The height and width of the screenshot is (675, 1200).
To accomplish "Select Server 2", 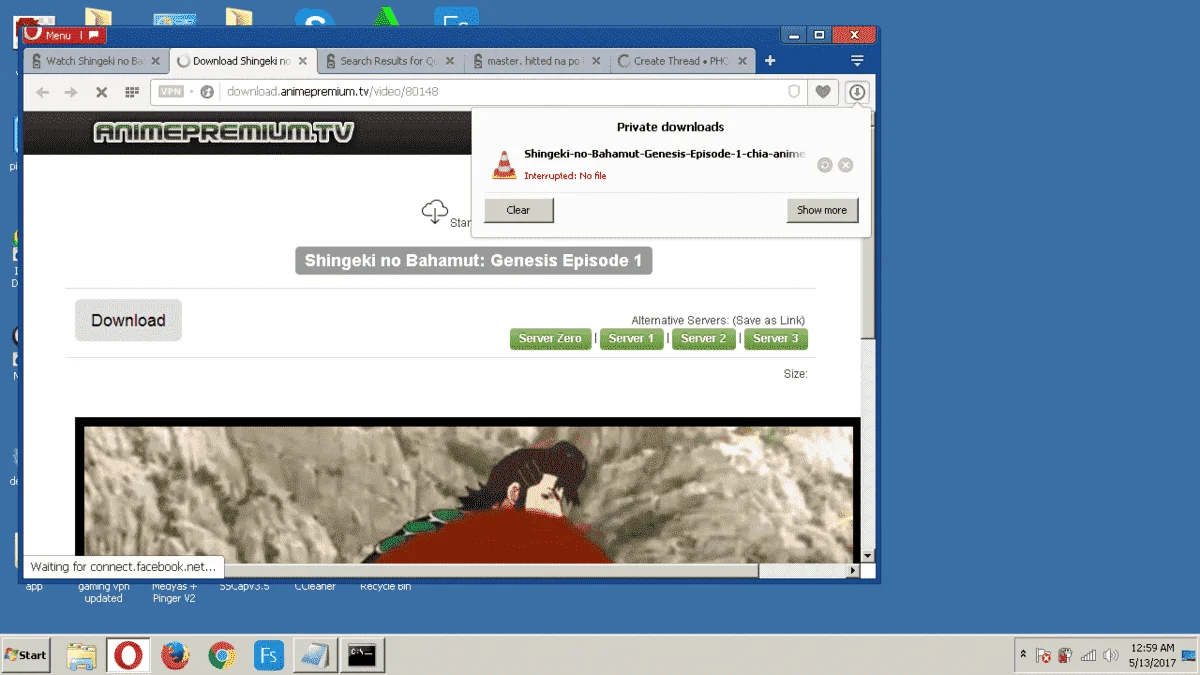I will pos(703,339).
